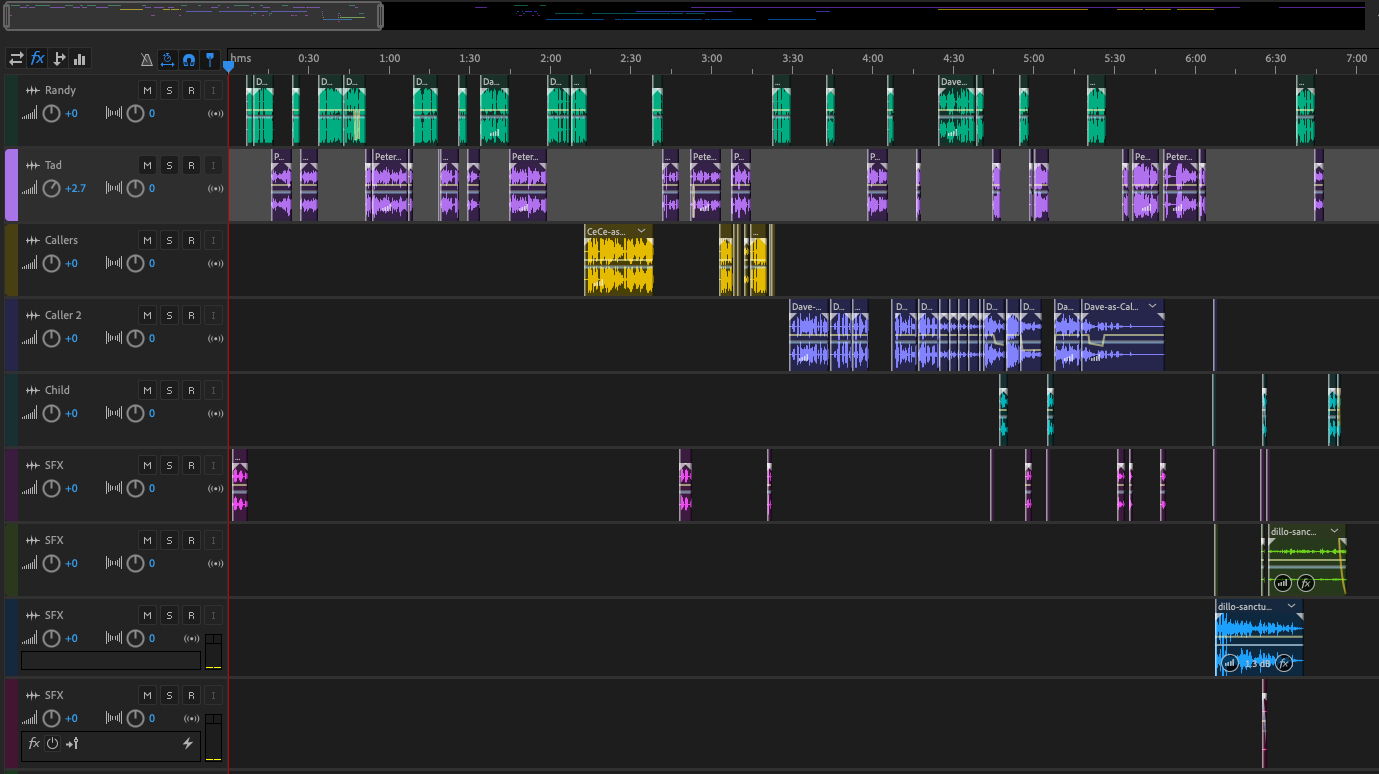Click the volume badge on green dillo-sanc clip
The height and width of the screenshot is (774, 1379).
(1283, 583)
